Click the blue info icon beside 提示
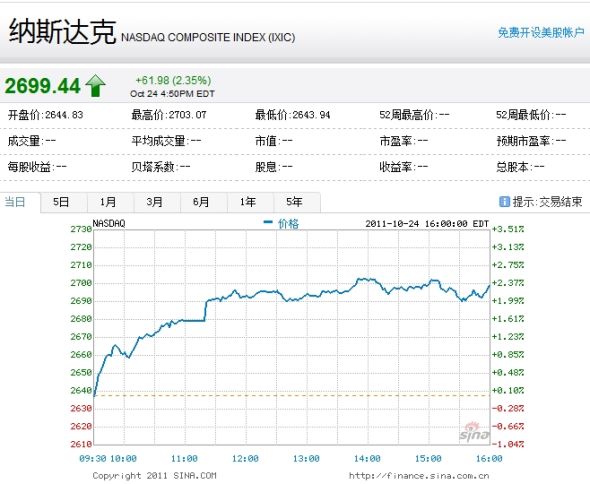 (x=504, y=202)
